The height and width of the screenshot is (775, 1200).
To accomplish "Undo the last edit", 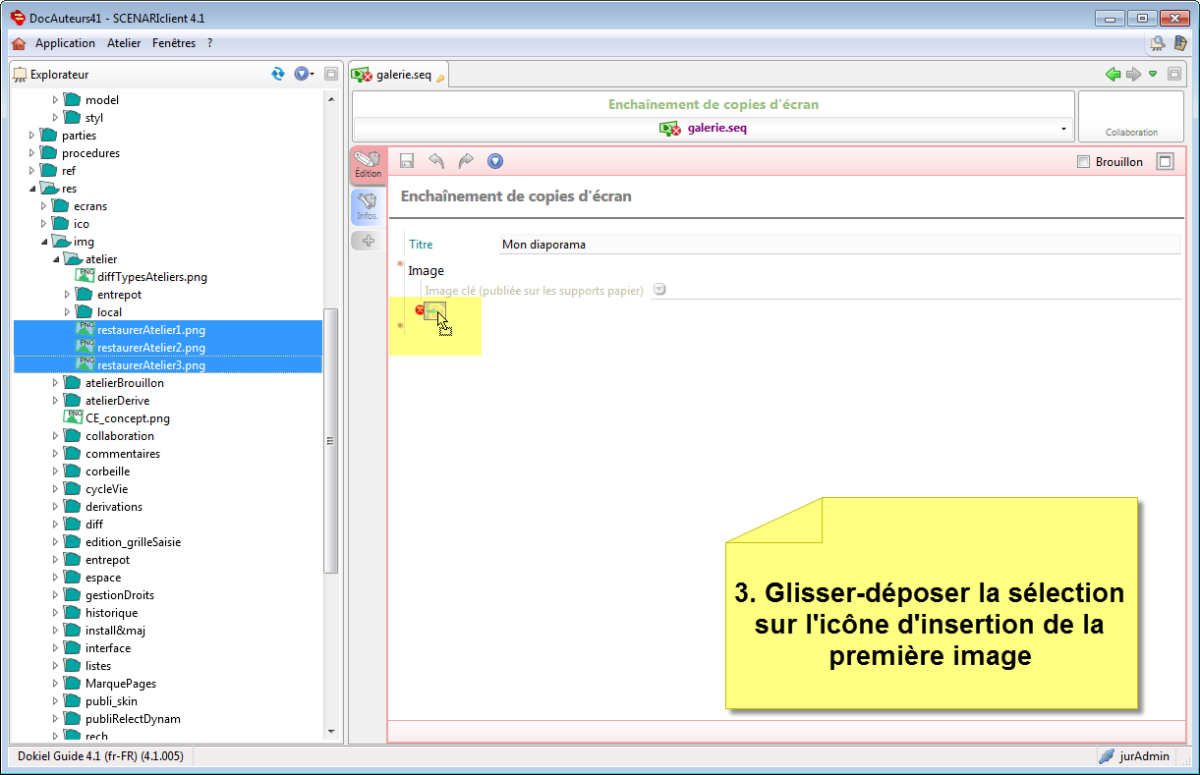I will point(436,161).
